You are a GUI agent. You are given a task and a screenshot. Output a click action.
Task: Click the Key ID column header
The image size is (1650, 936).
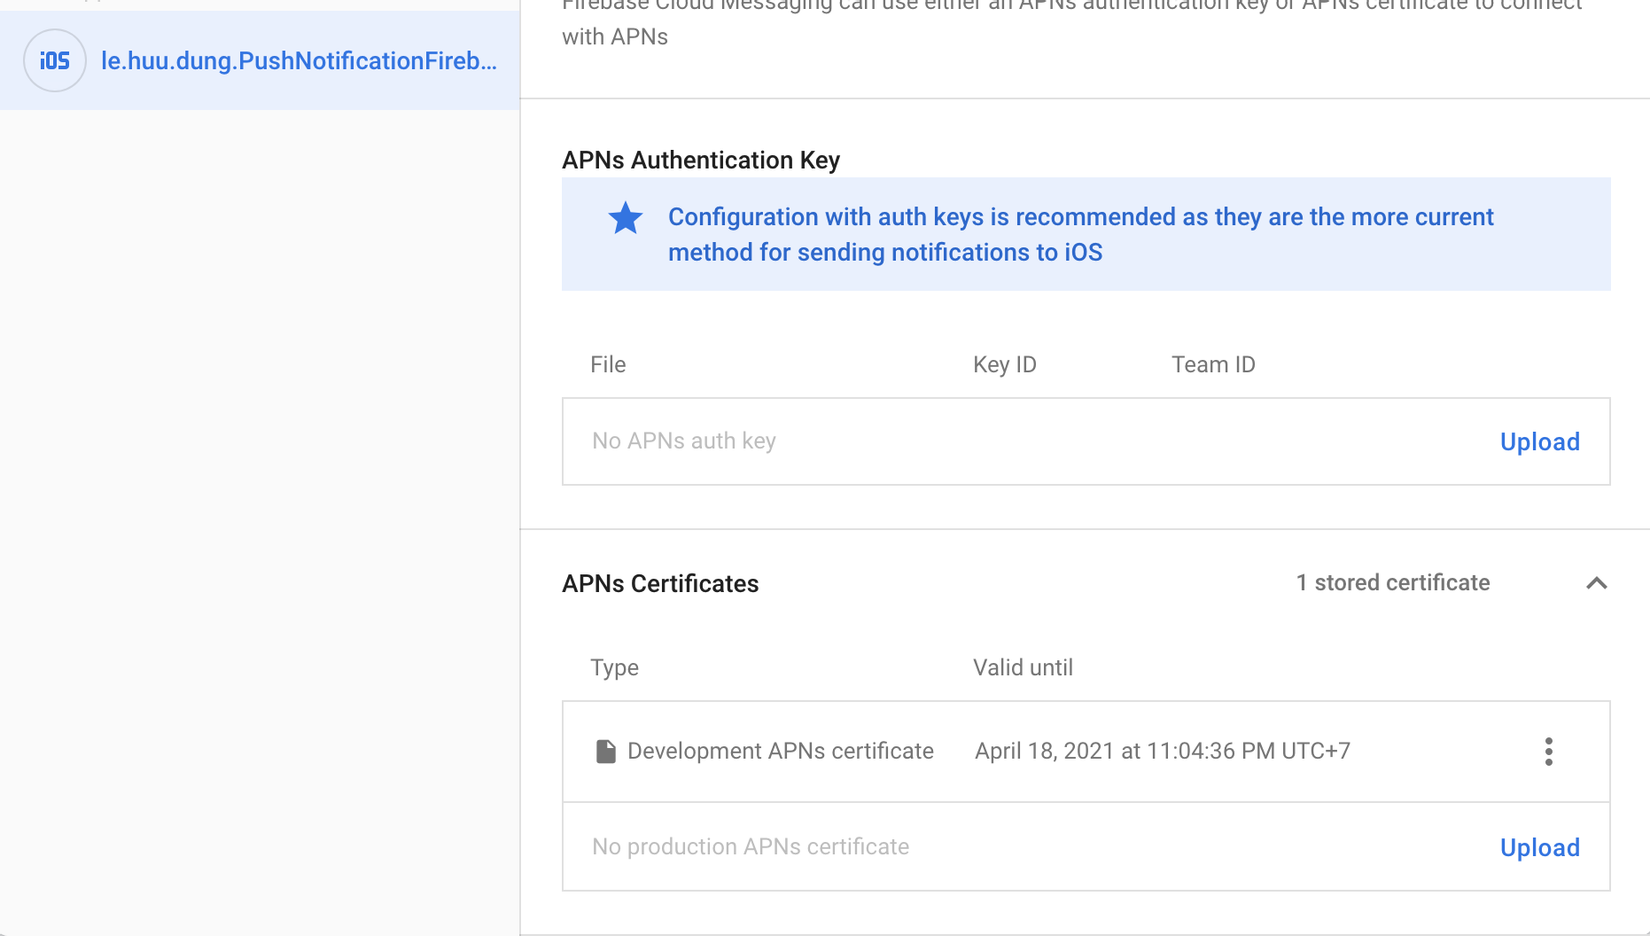click(x=1004, y=365)
